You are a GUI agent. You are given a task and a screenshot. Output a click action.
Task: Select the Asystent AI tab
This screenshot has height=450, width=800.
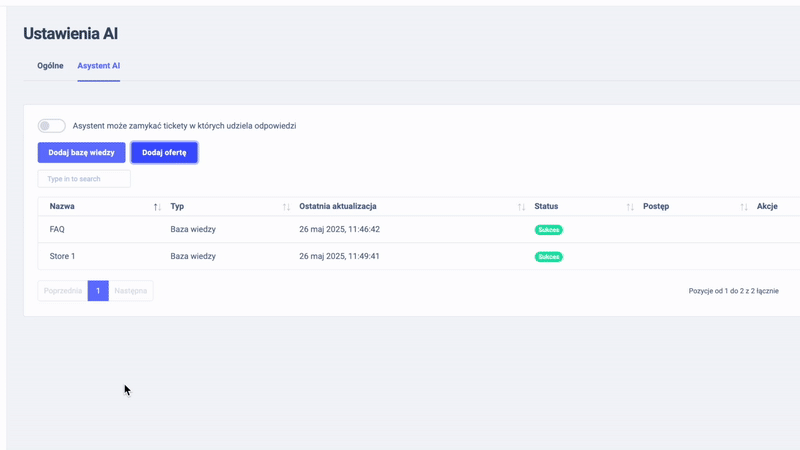pyautogui.click(x=99, y=66)
